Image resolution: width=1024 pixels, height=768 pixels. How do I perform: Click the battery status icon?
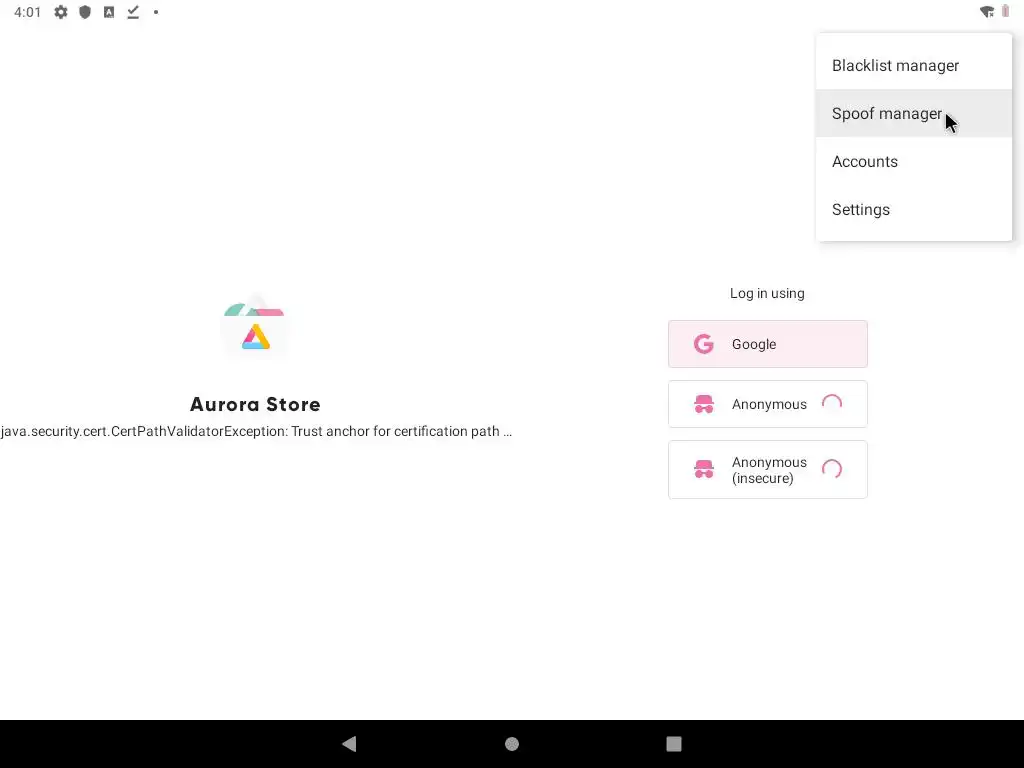1006,12
